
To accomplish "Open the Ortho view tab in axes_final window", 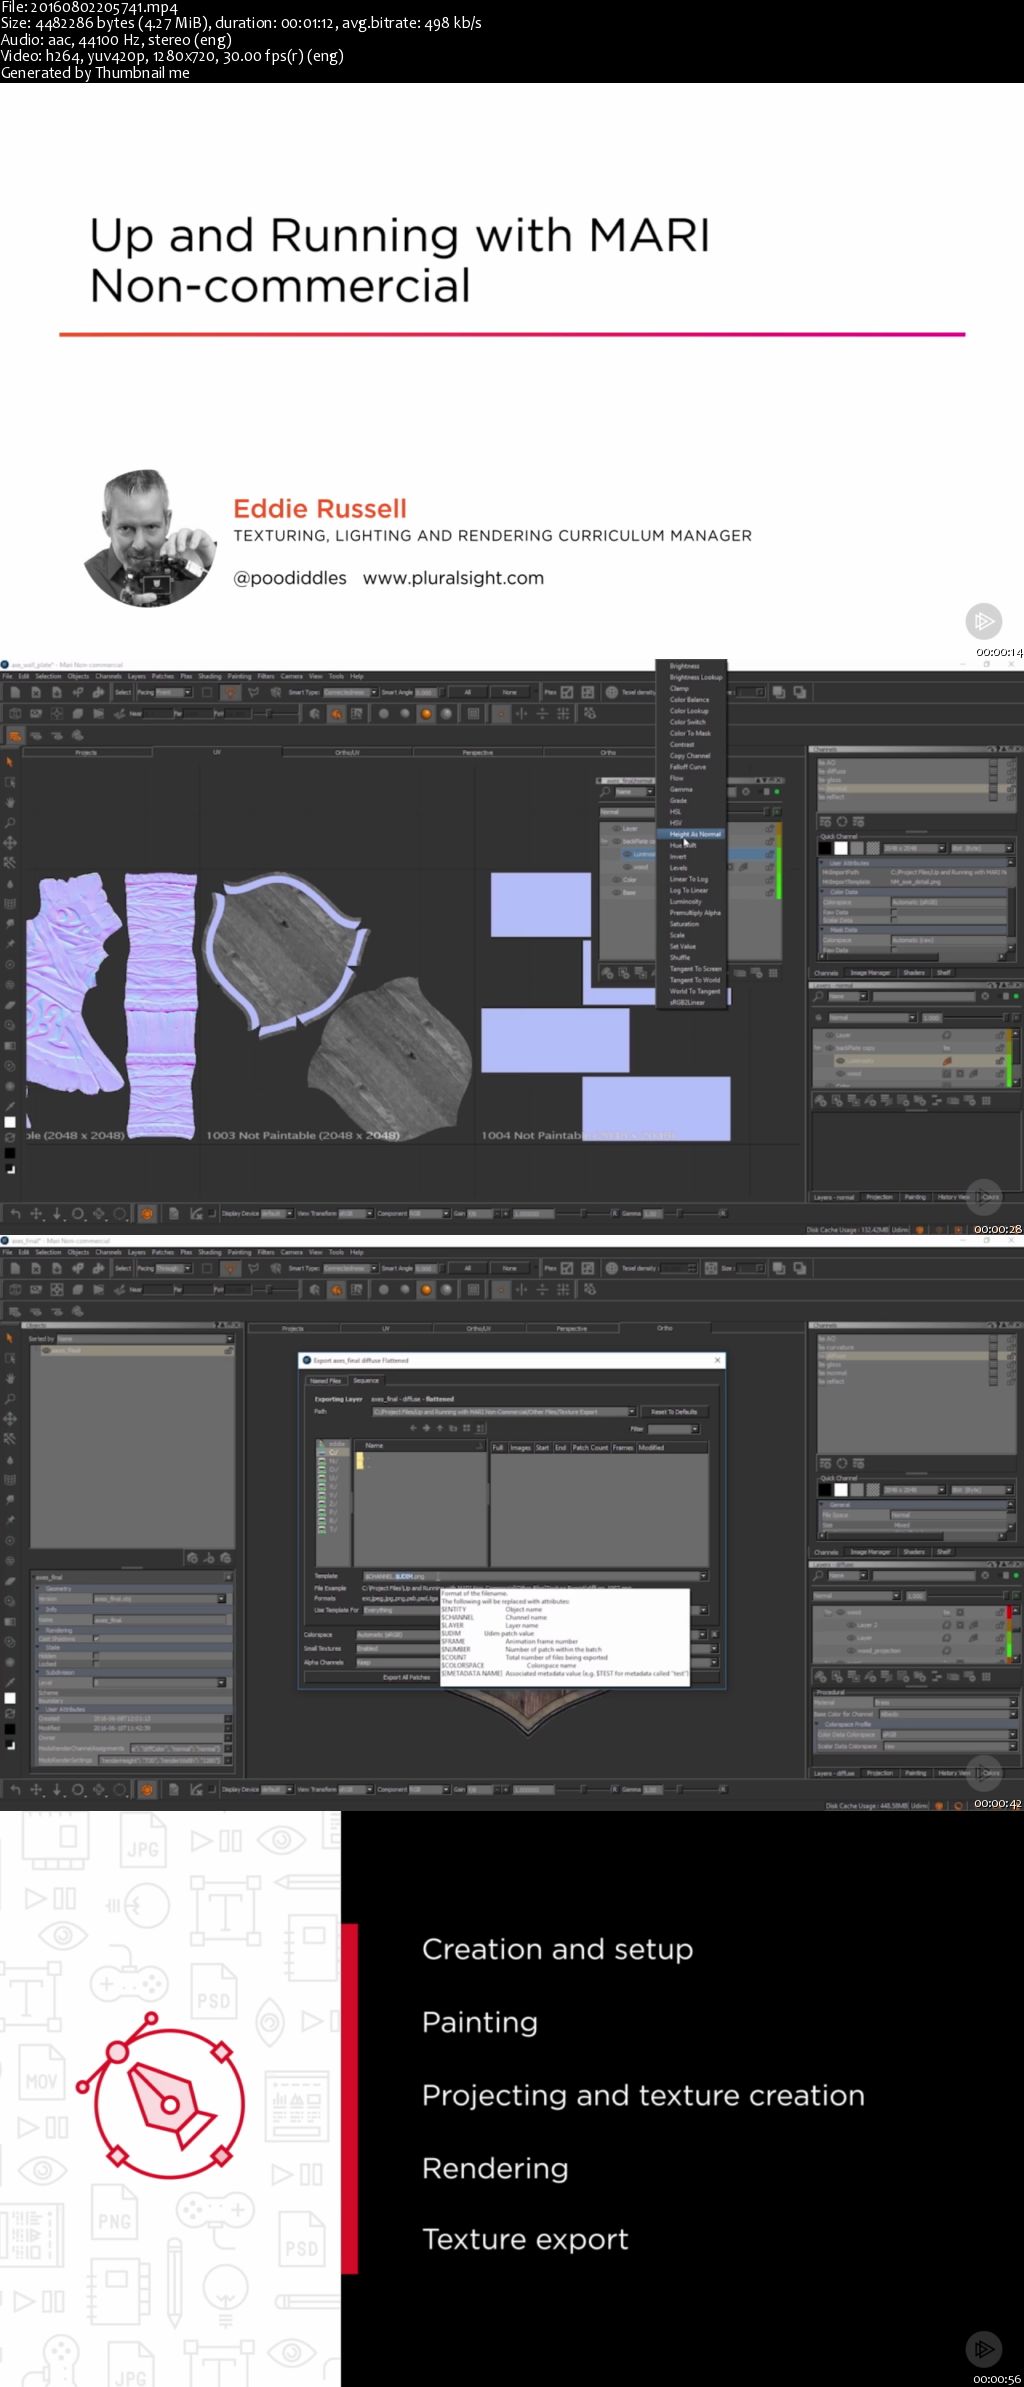I will point(665,1328).
